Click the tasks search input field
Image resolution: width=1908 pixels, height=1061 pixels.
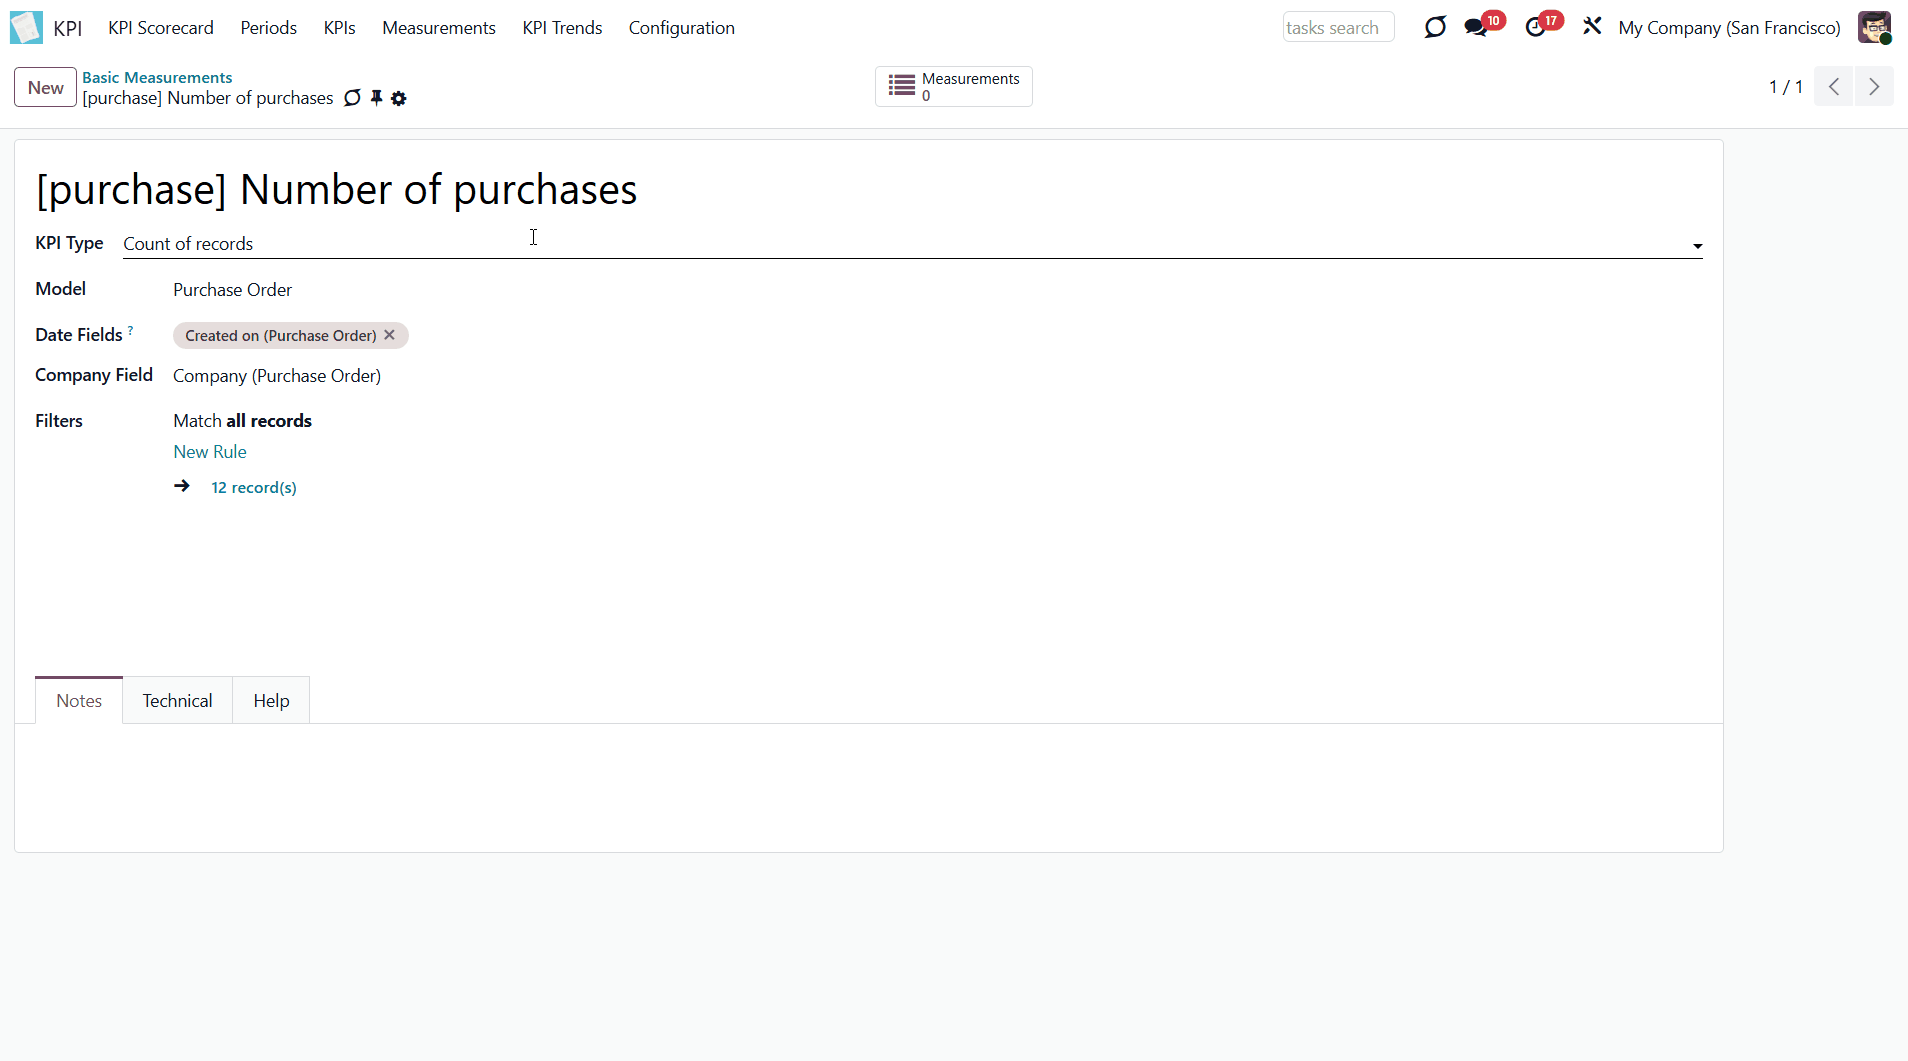coord(1337,28)
